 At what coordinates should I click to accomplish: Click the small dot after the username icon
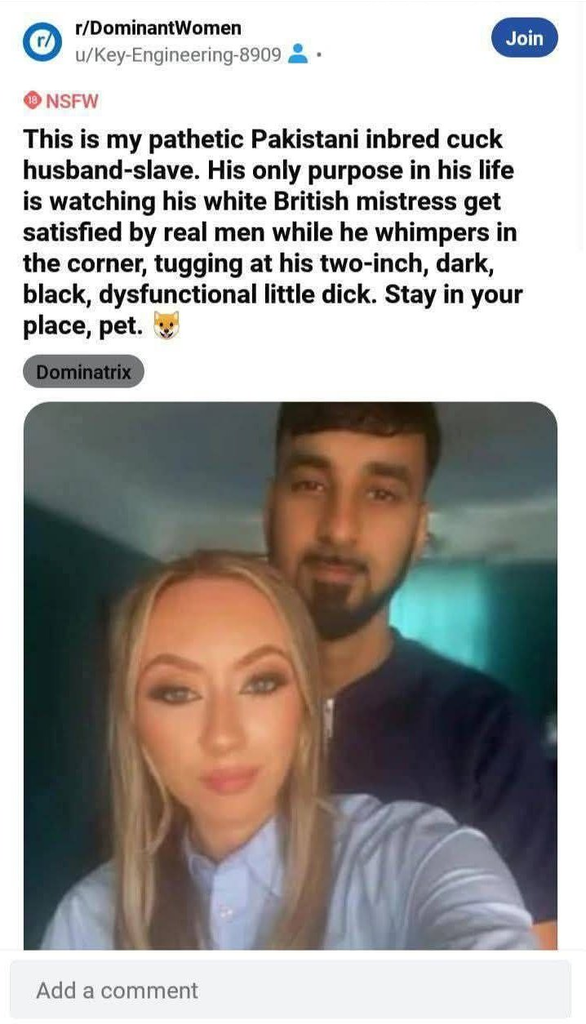[318, 54]
